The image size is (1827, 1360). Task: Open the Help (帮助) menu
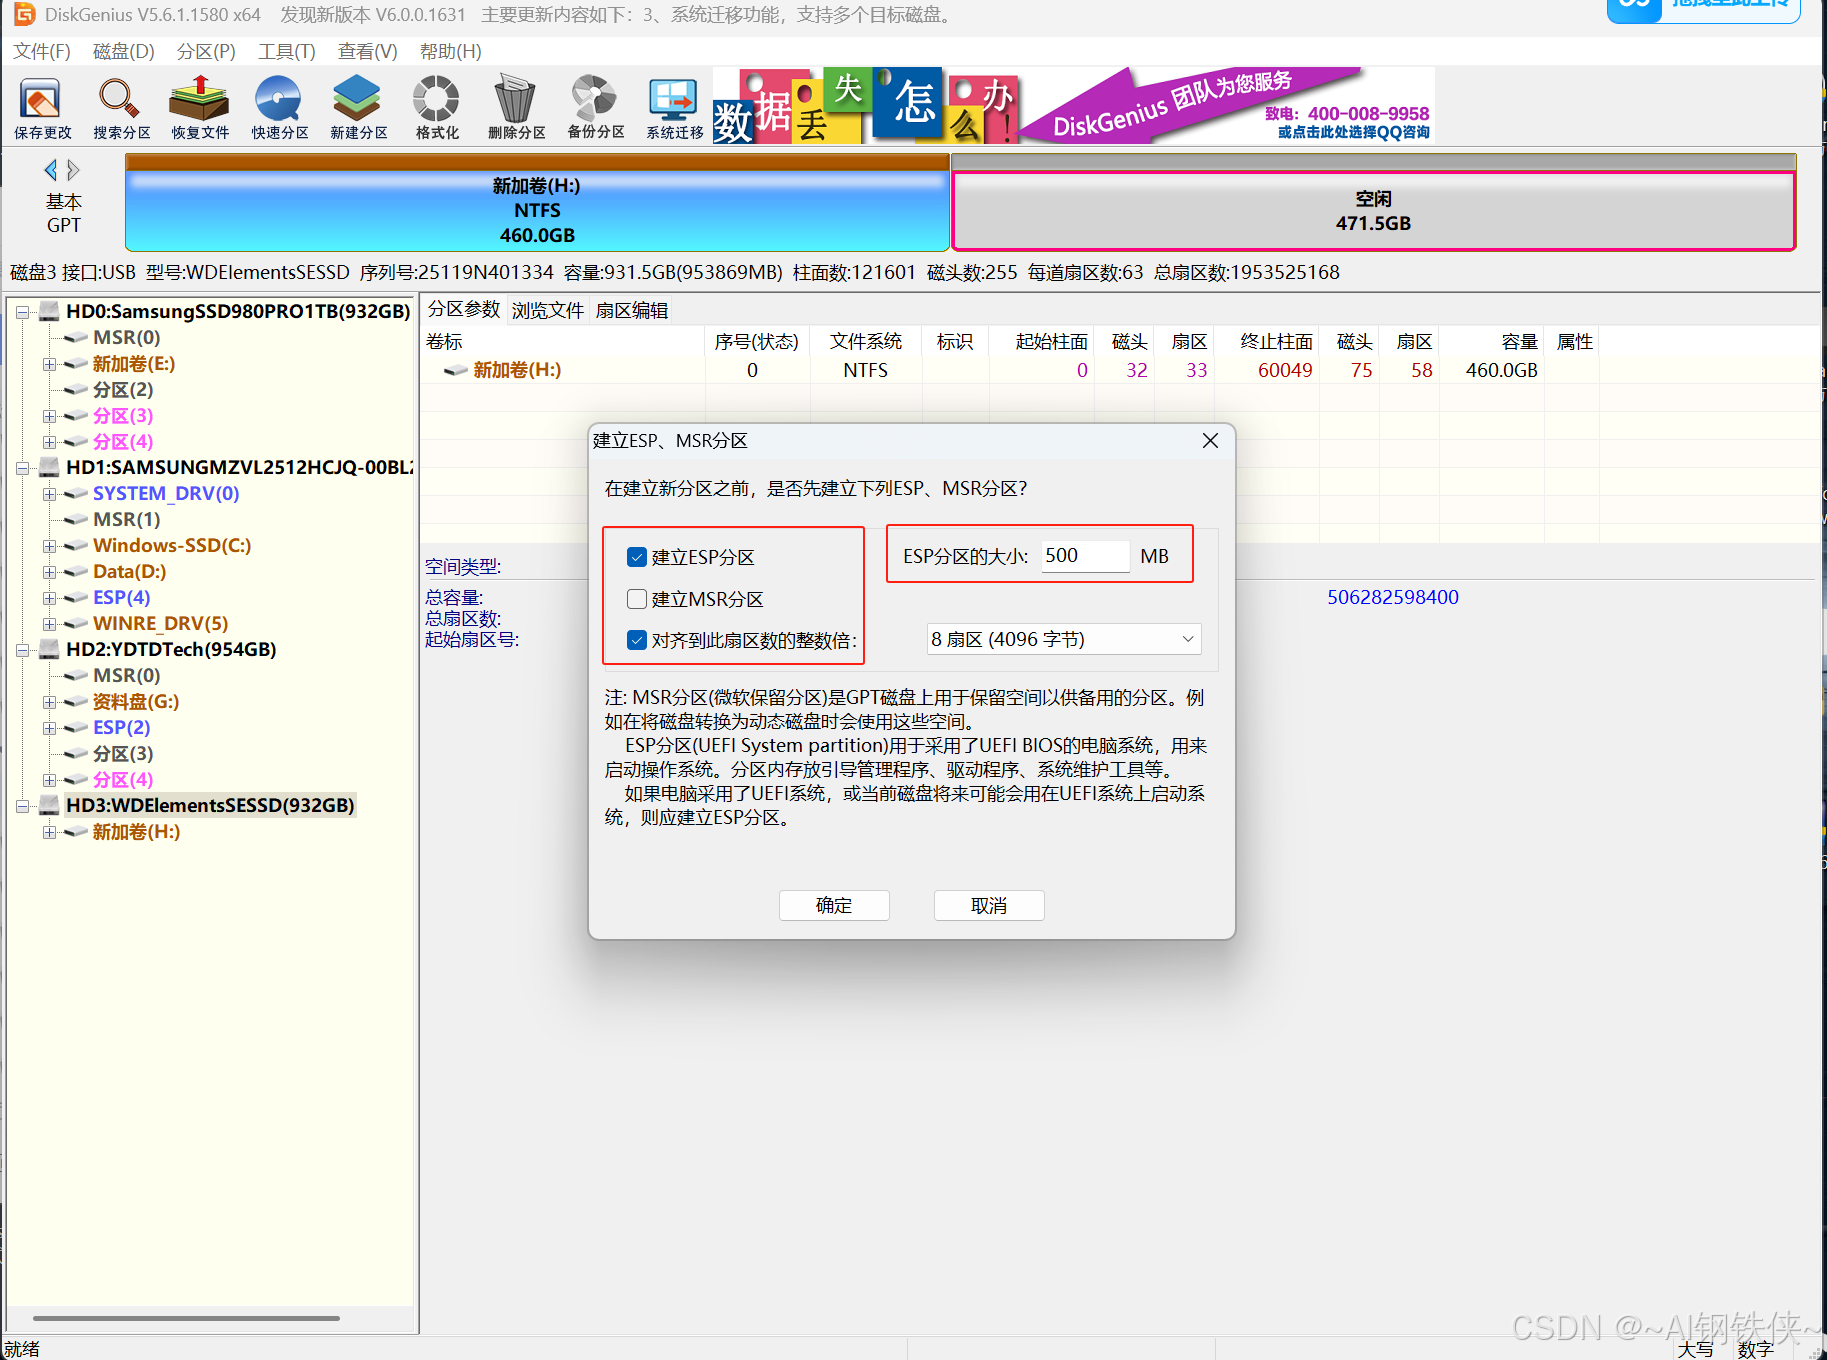tap(450, 51)
